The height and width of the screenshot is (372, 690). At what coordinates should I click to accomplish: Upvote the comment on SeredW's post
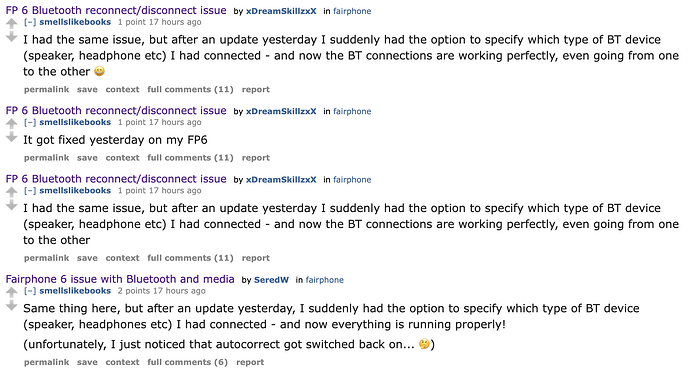tap(11, 293)
